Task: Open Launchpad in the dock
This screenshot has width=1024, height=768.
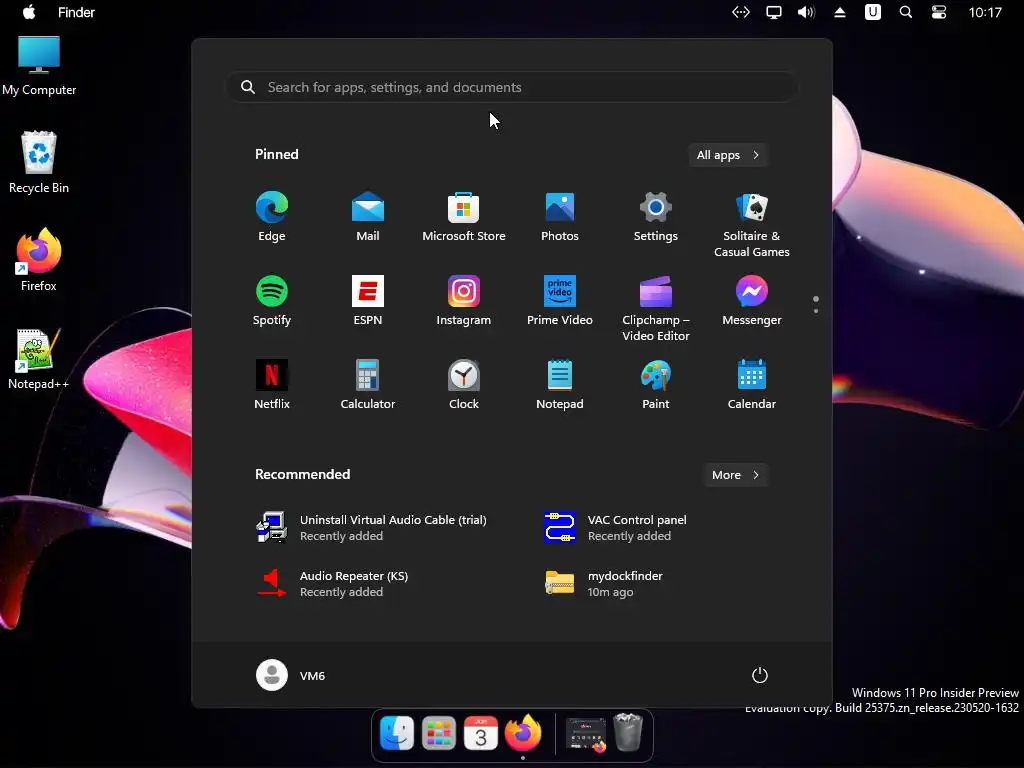Action: tap(439, 733)
